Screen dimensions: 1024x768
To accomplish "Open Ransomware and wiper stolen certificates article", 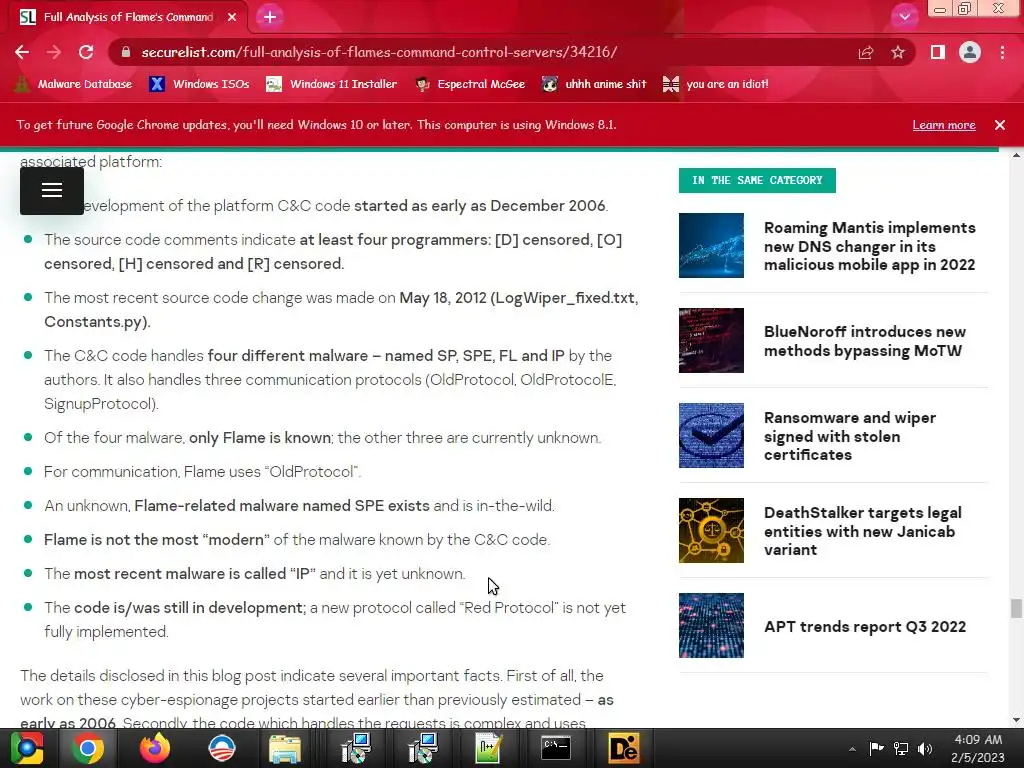I will pos(850,436).
